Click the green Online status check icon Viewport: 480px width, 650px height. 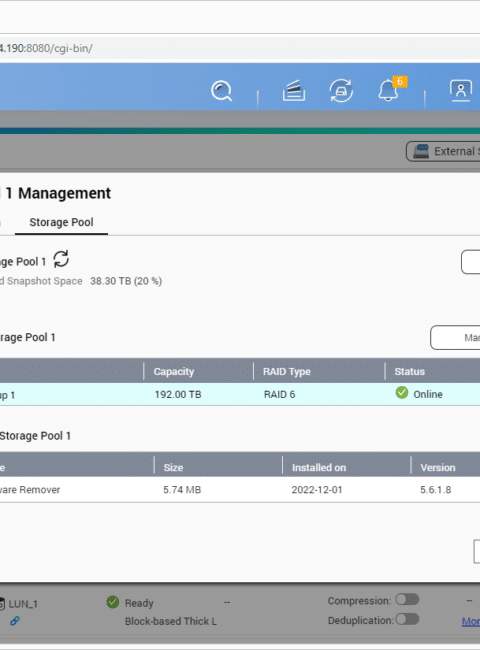coord(402,393)
